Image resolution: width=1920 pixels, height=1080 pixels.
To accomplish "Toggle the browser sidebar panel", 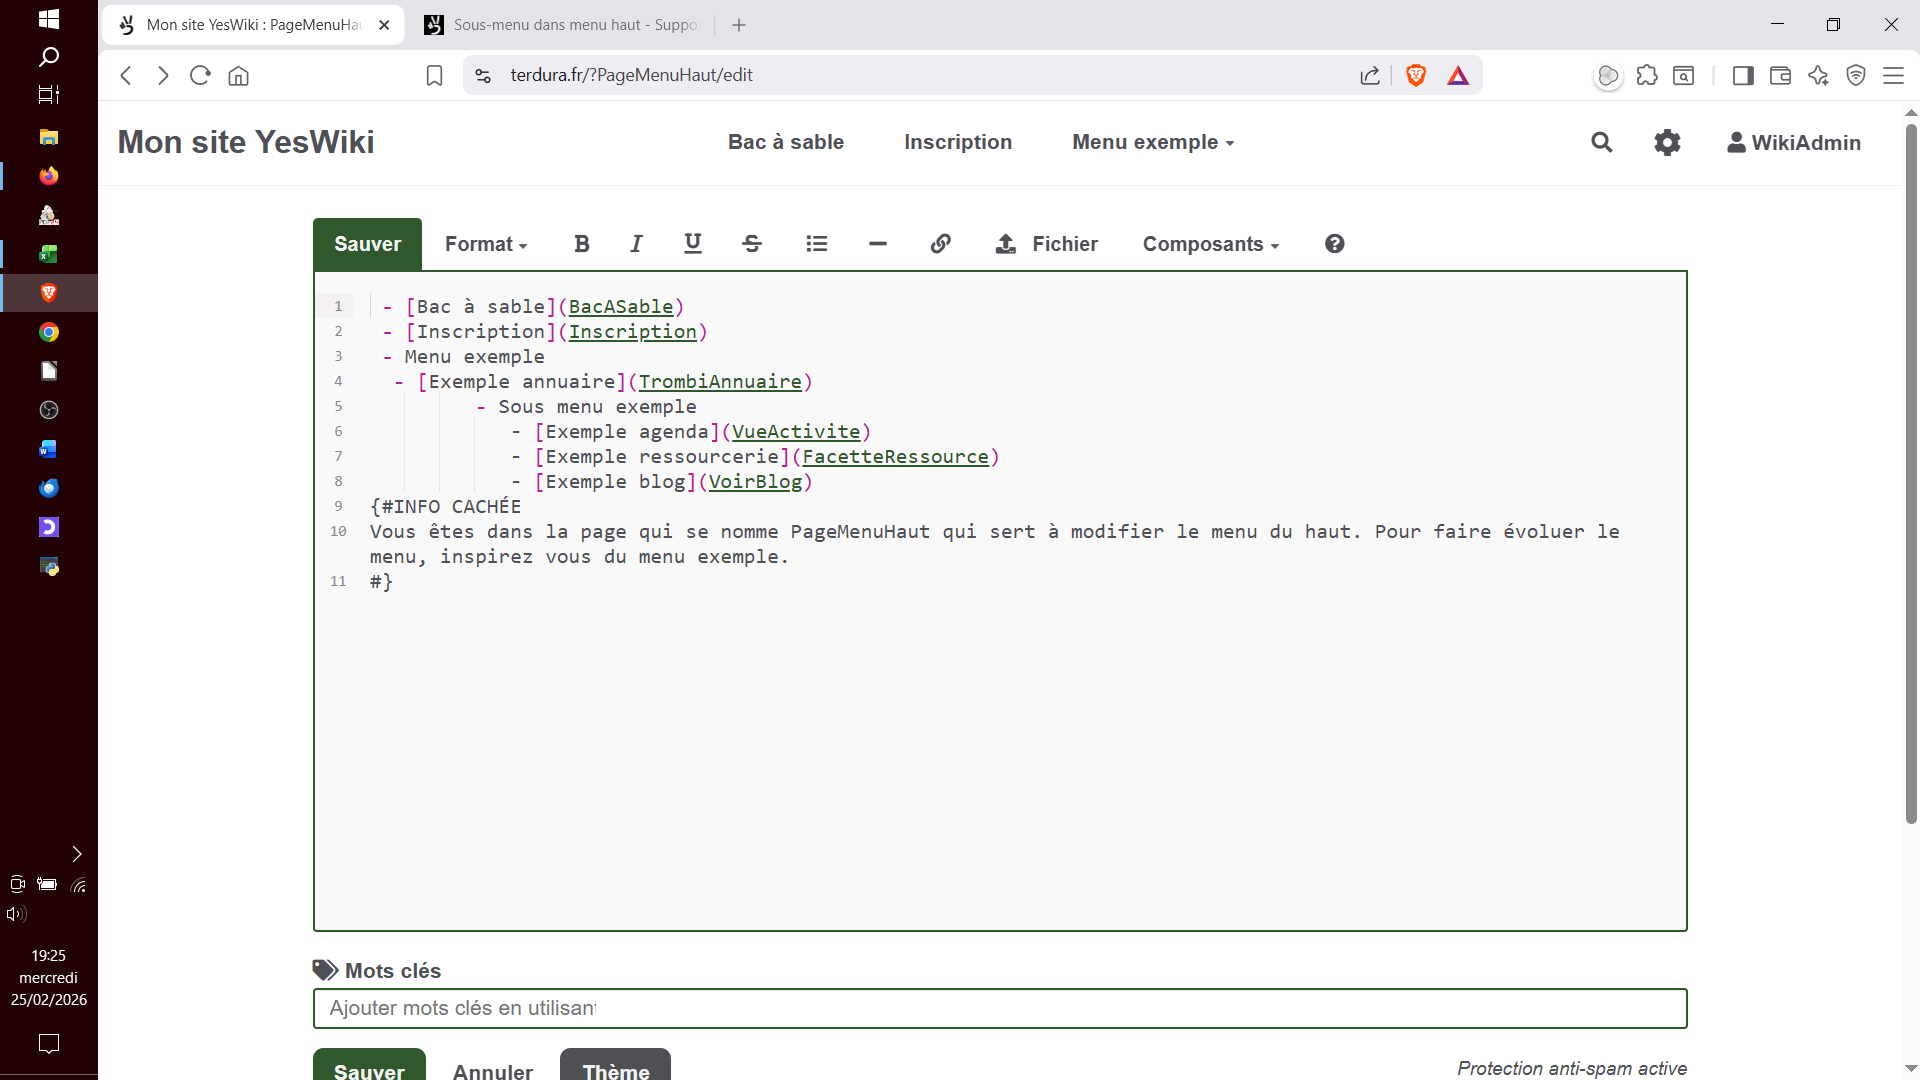I will pyautogui.click(x=1743, y=75).
